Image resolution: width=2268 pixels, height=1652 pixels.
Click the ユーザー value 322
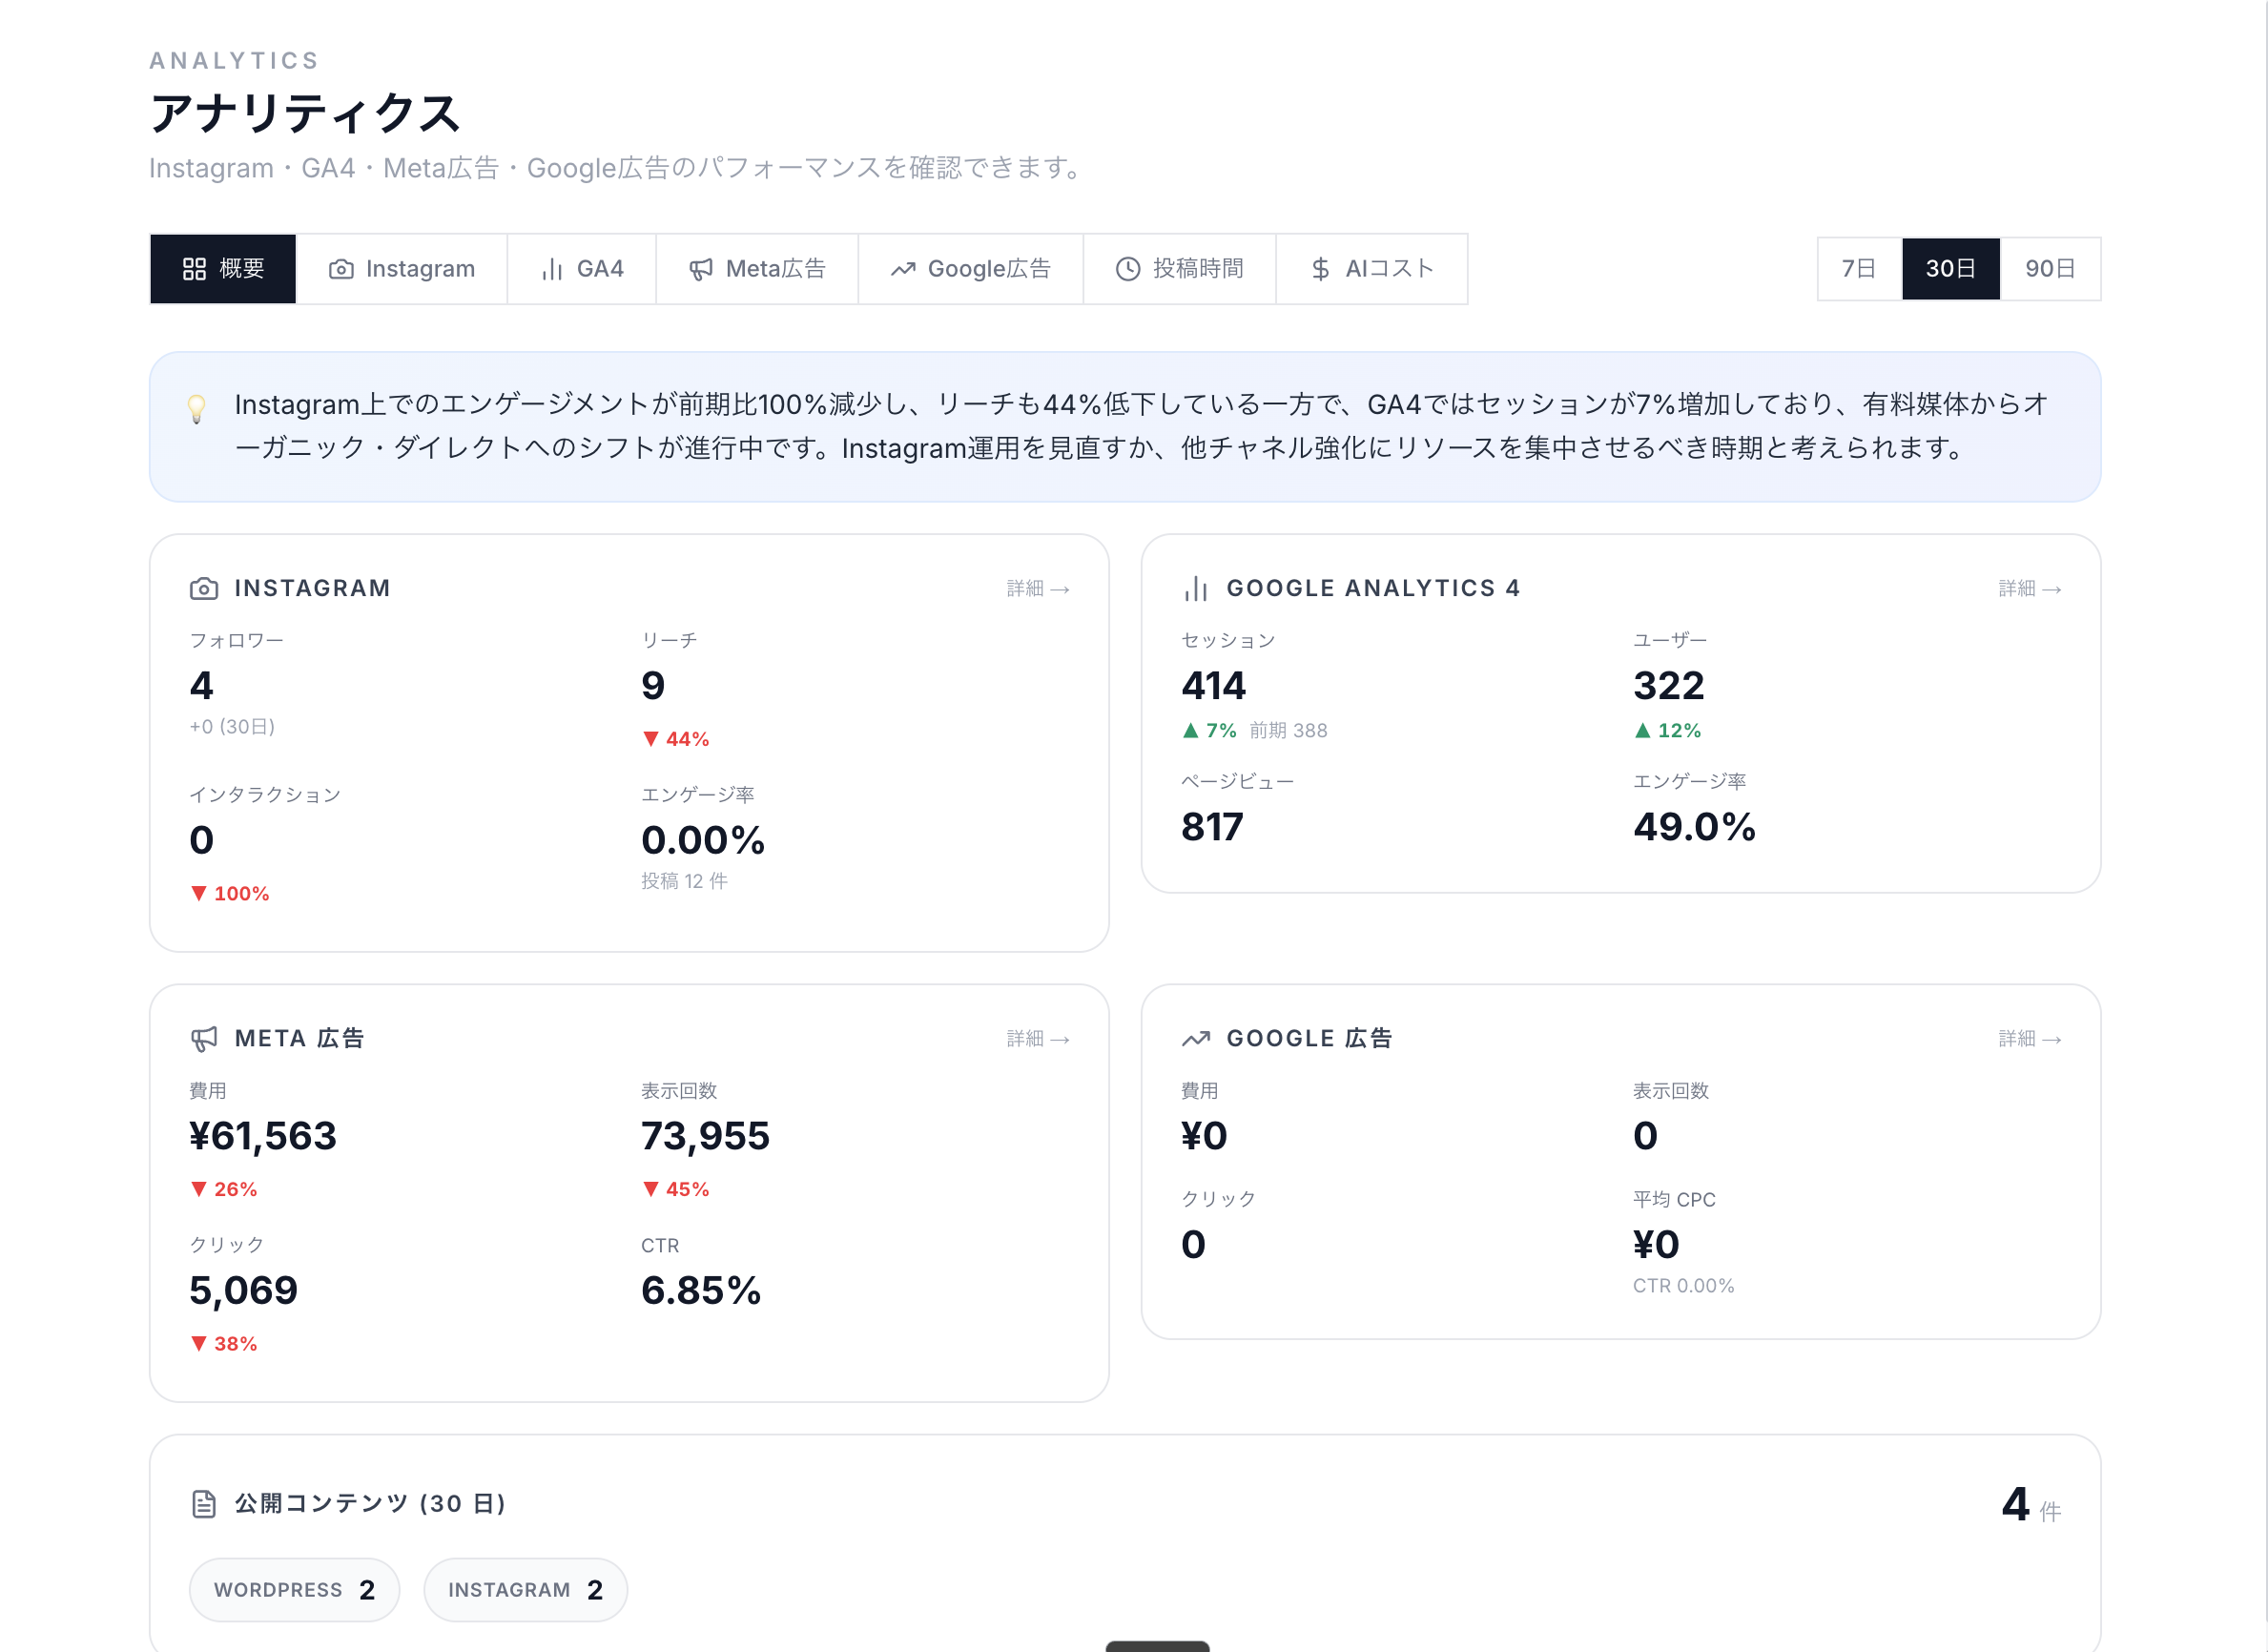click(1669, 686)
